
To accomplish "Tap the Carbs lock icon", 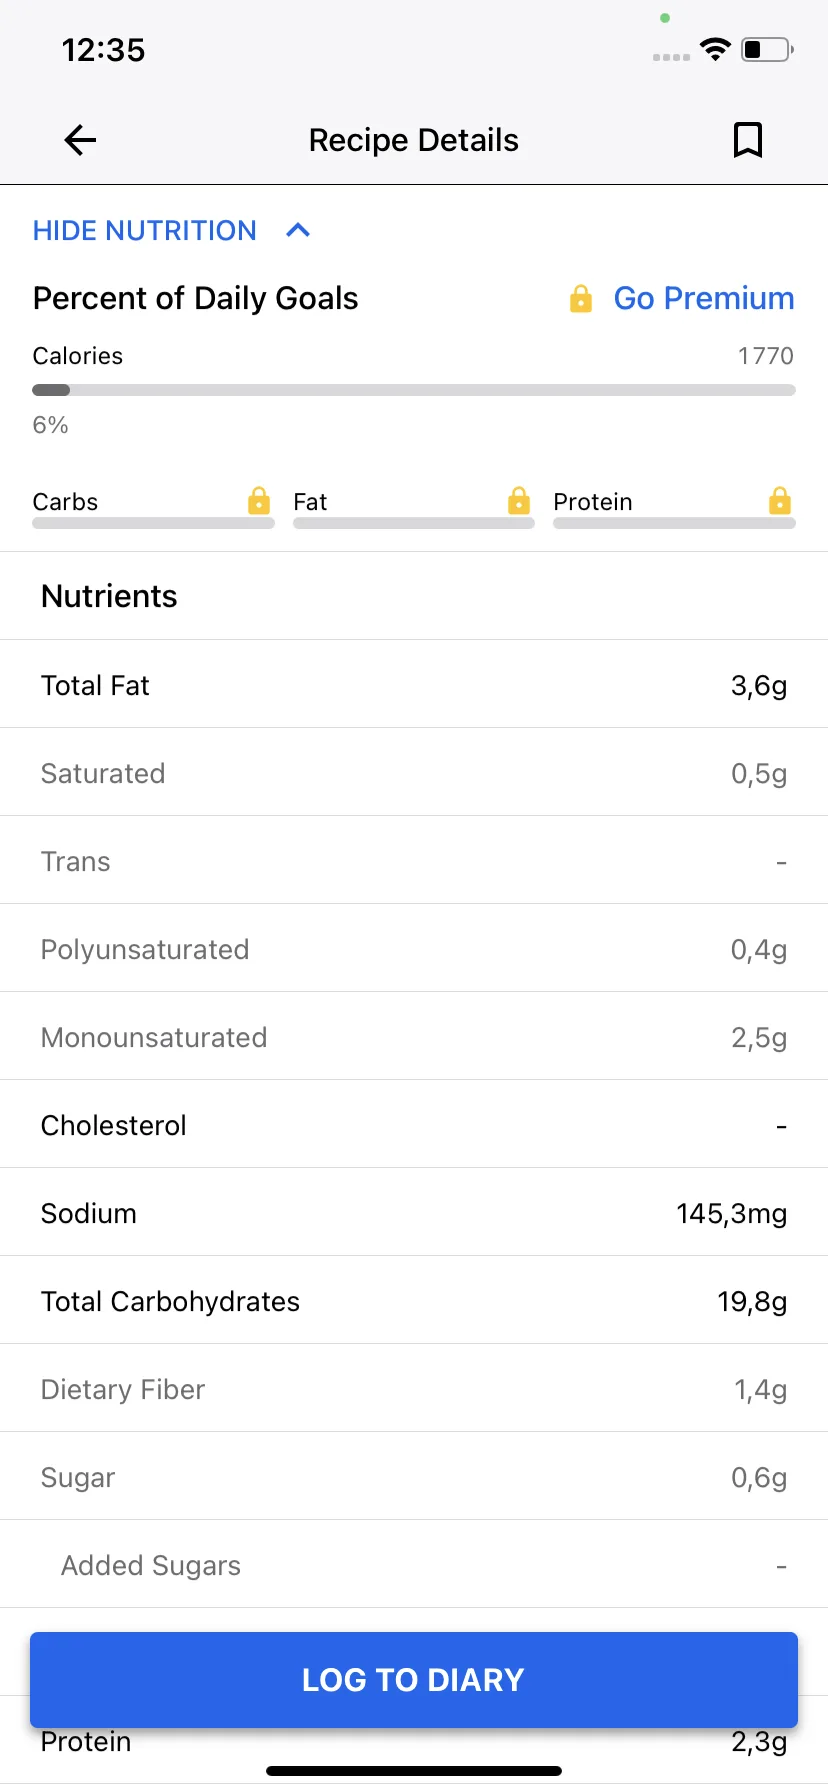I will (259, 500).
